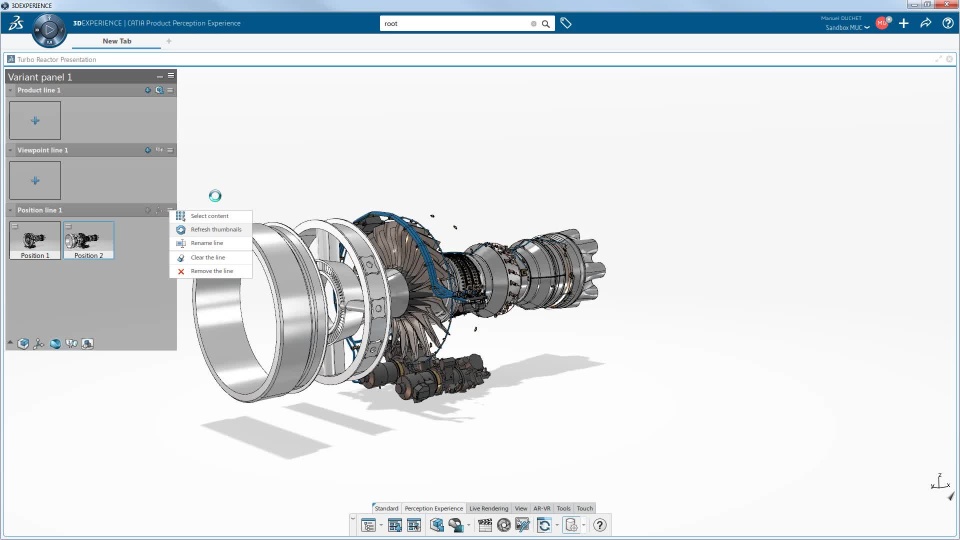The height and width of the screenshot is (540, 960).
Task: Click last image icon at panel bottom
Action: pos(88,343)
